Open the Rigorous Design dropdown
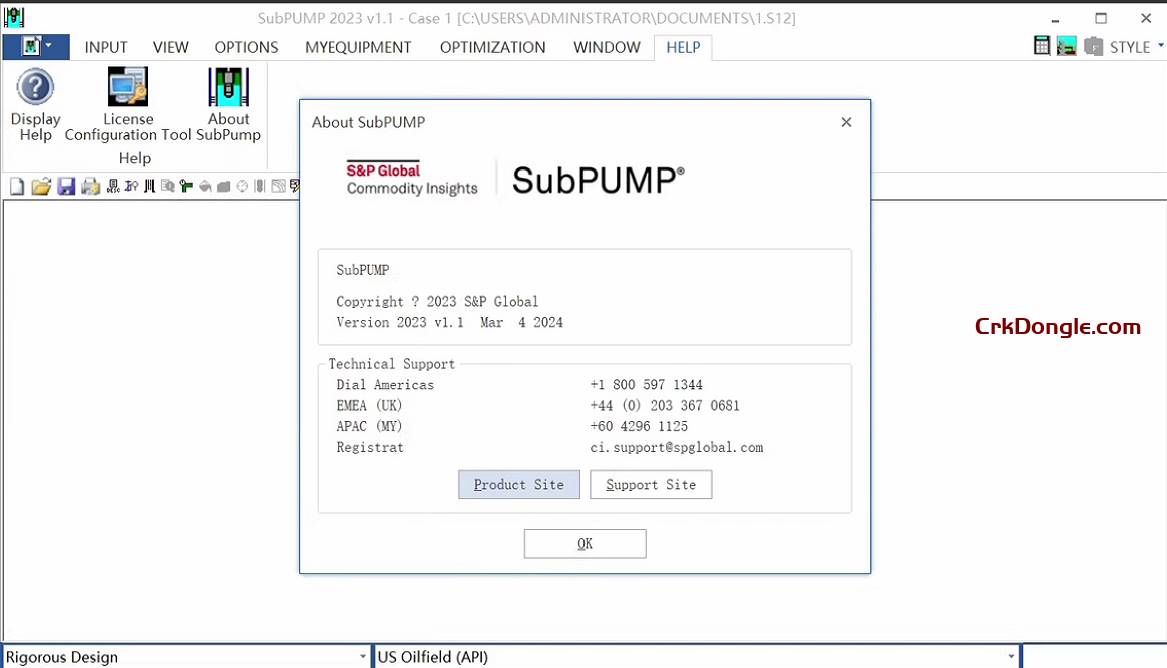1167x668 pixels. (362, 656)
